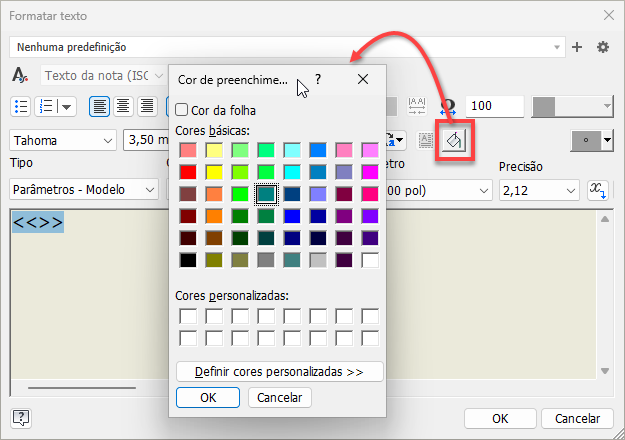Click OK in the color picker dialog

[207, 397]
